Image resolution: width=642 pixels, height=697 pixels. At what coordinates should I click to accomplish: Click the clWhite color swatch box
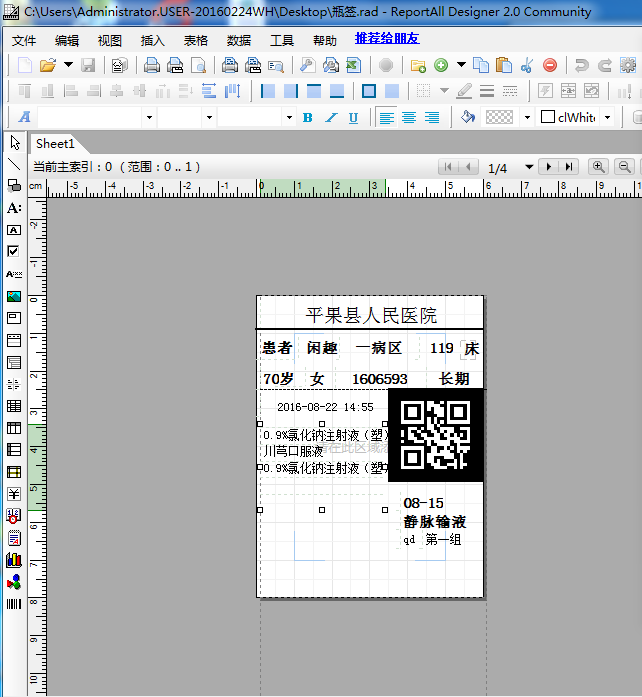pyautogui.click(x=548, y=117)
